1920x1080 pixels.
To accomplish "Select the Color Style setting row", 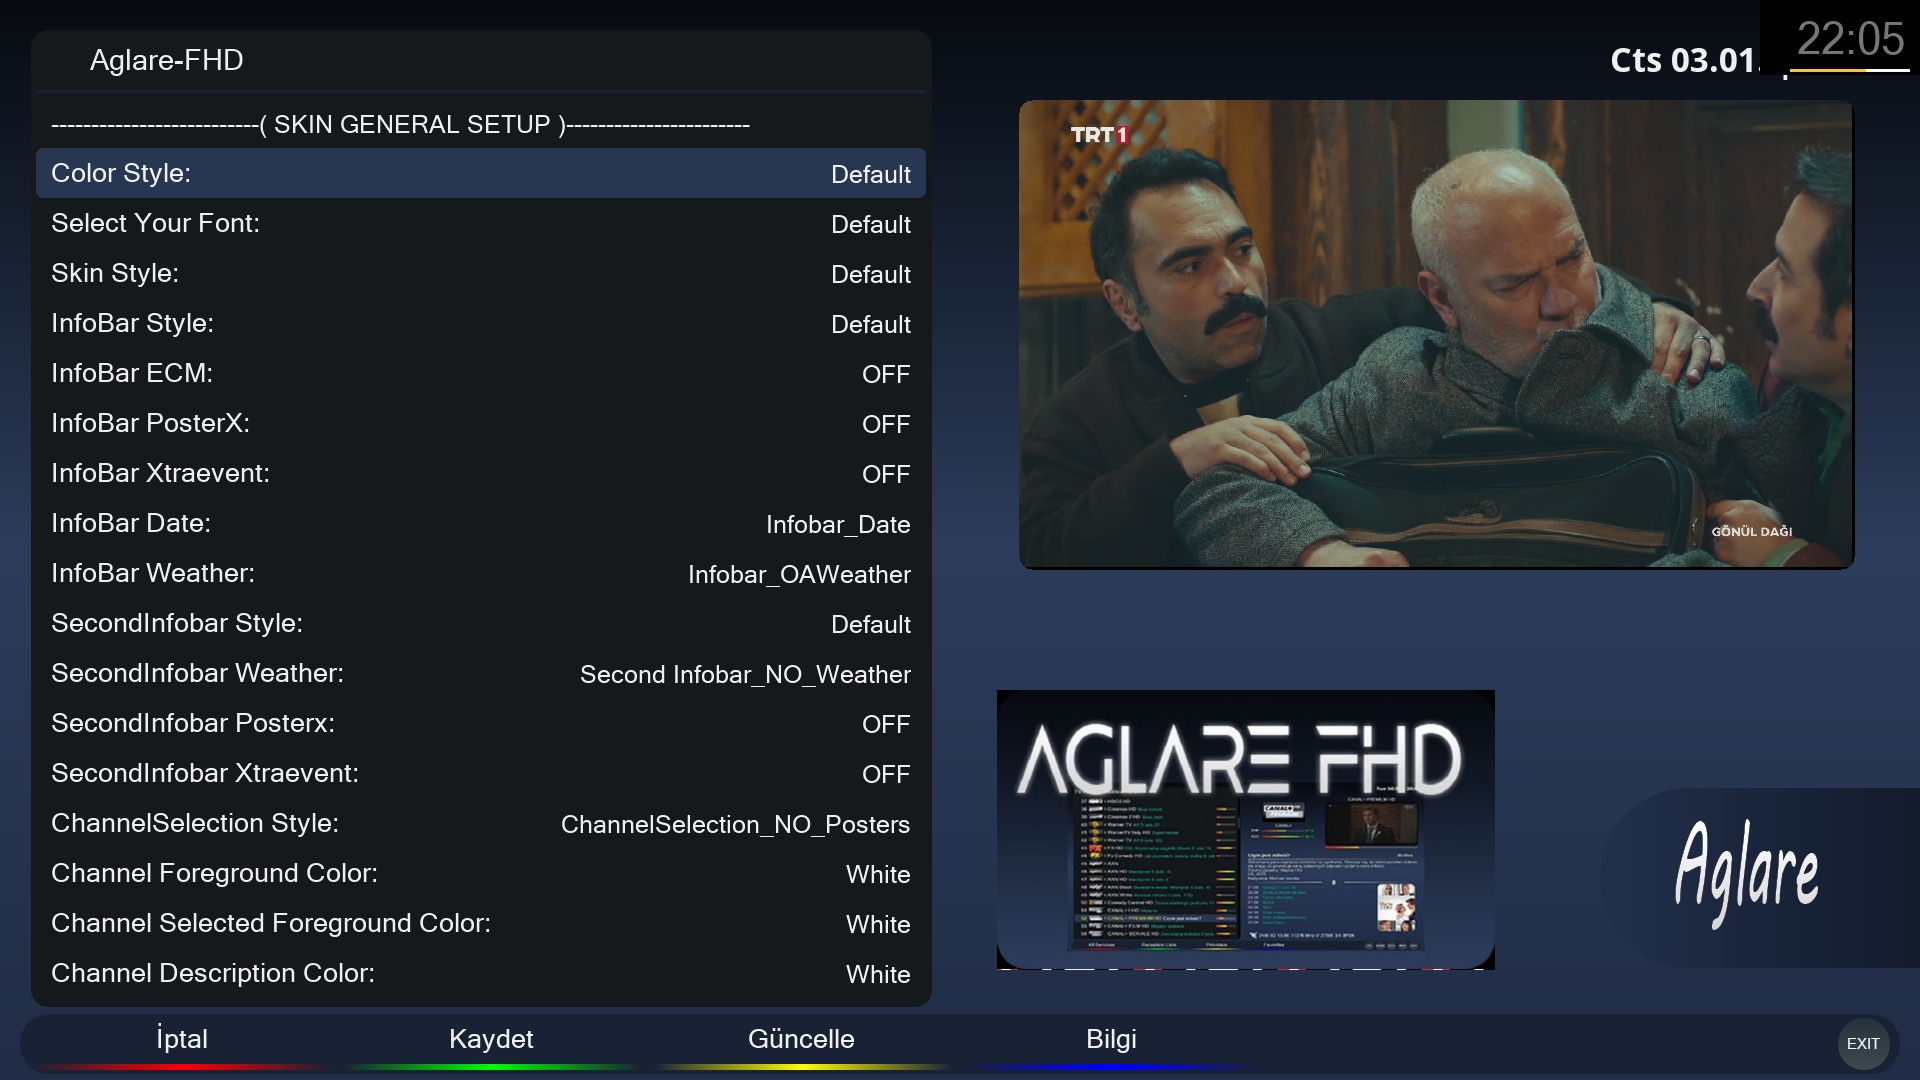I will pos(481,173).
